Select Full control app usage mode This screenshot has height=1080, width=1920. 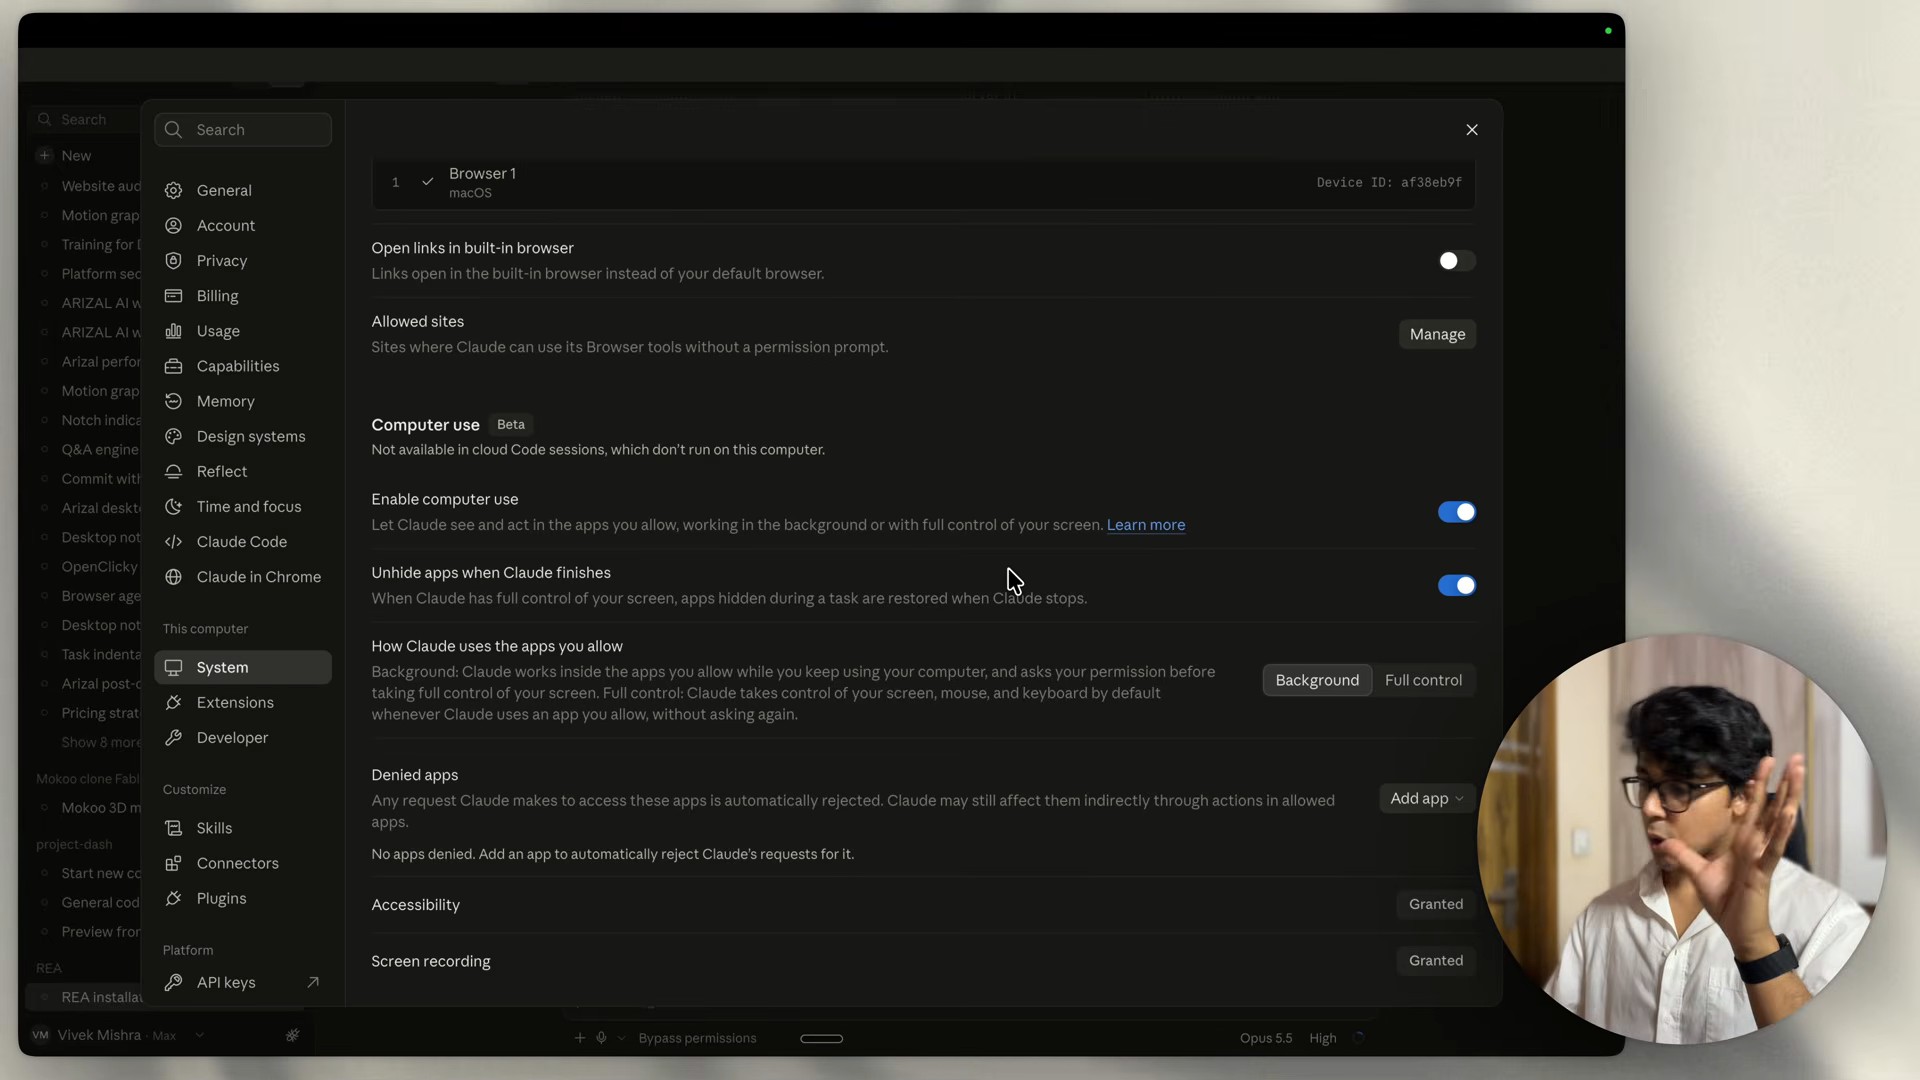click(x=1423, y=680)
